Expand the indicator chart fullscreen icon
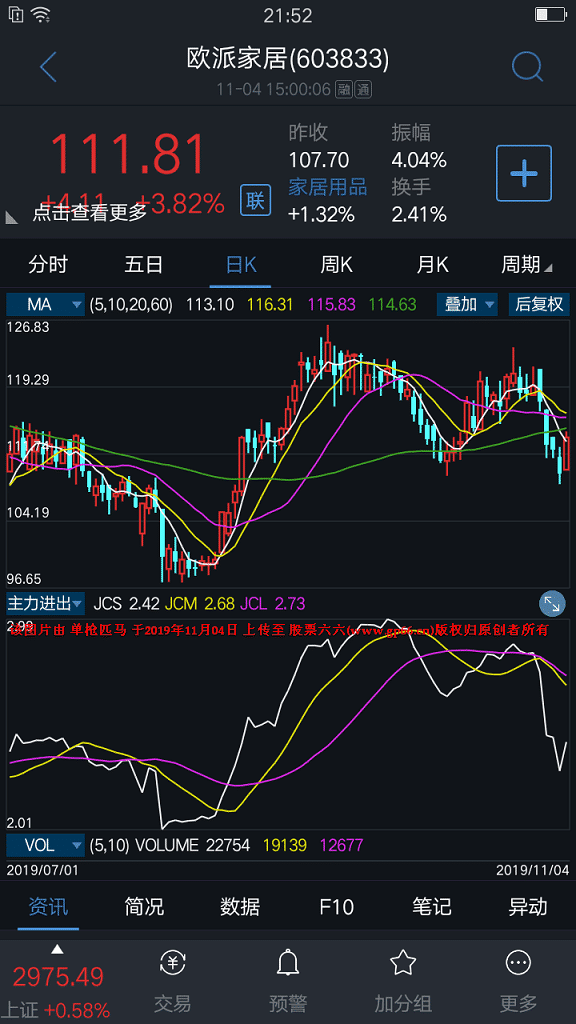This screenshot has height=1024, width=576. click(x=552, y=604)
